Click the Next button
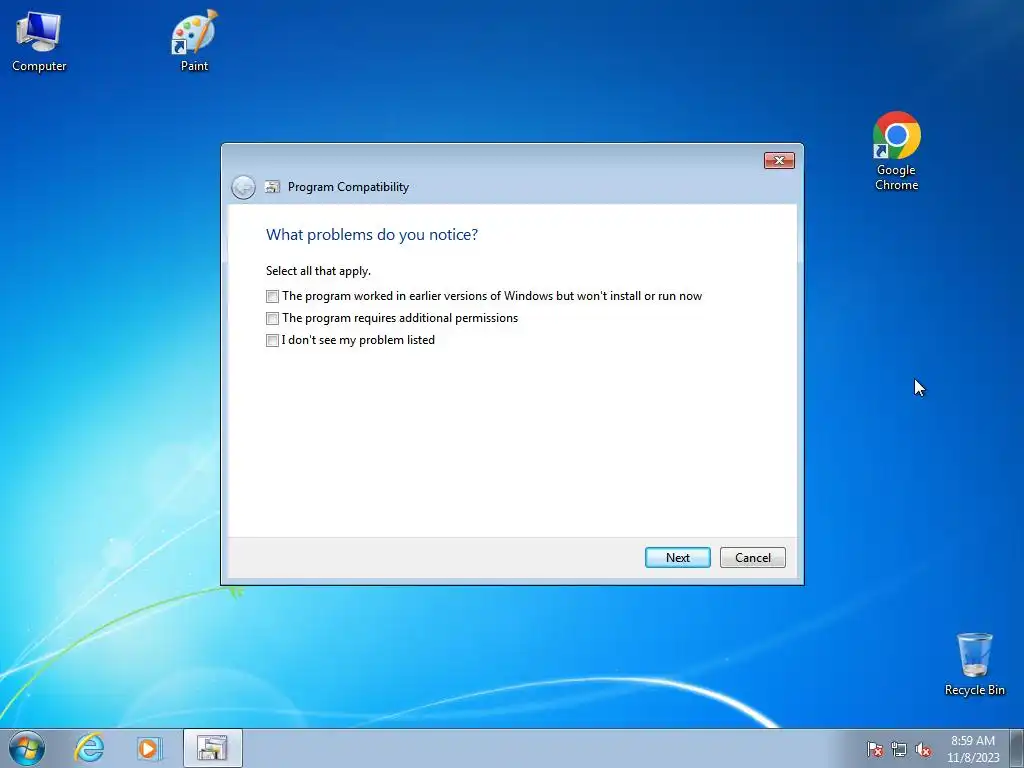1024x768 pixels. click(x=677, y=558)
